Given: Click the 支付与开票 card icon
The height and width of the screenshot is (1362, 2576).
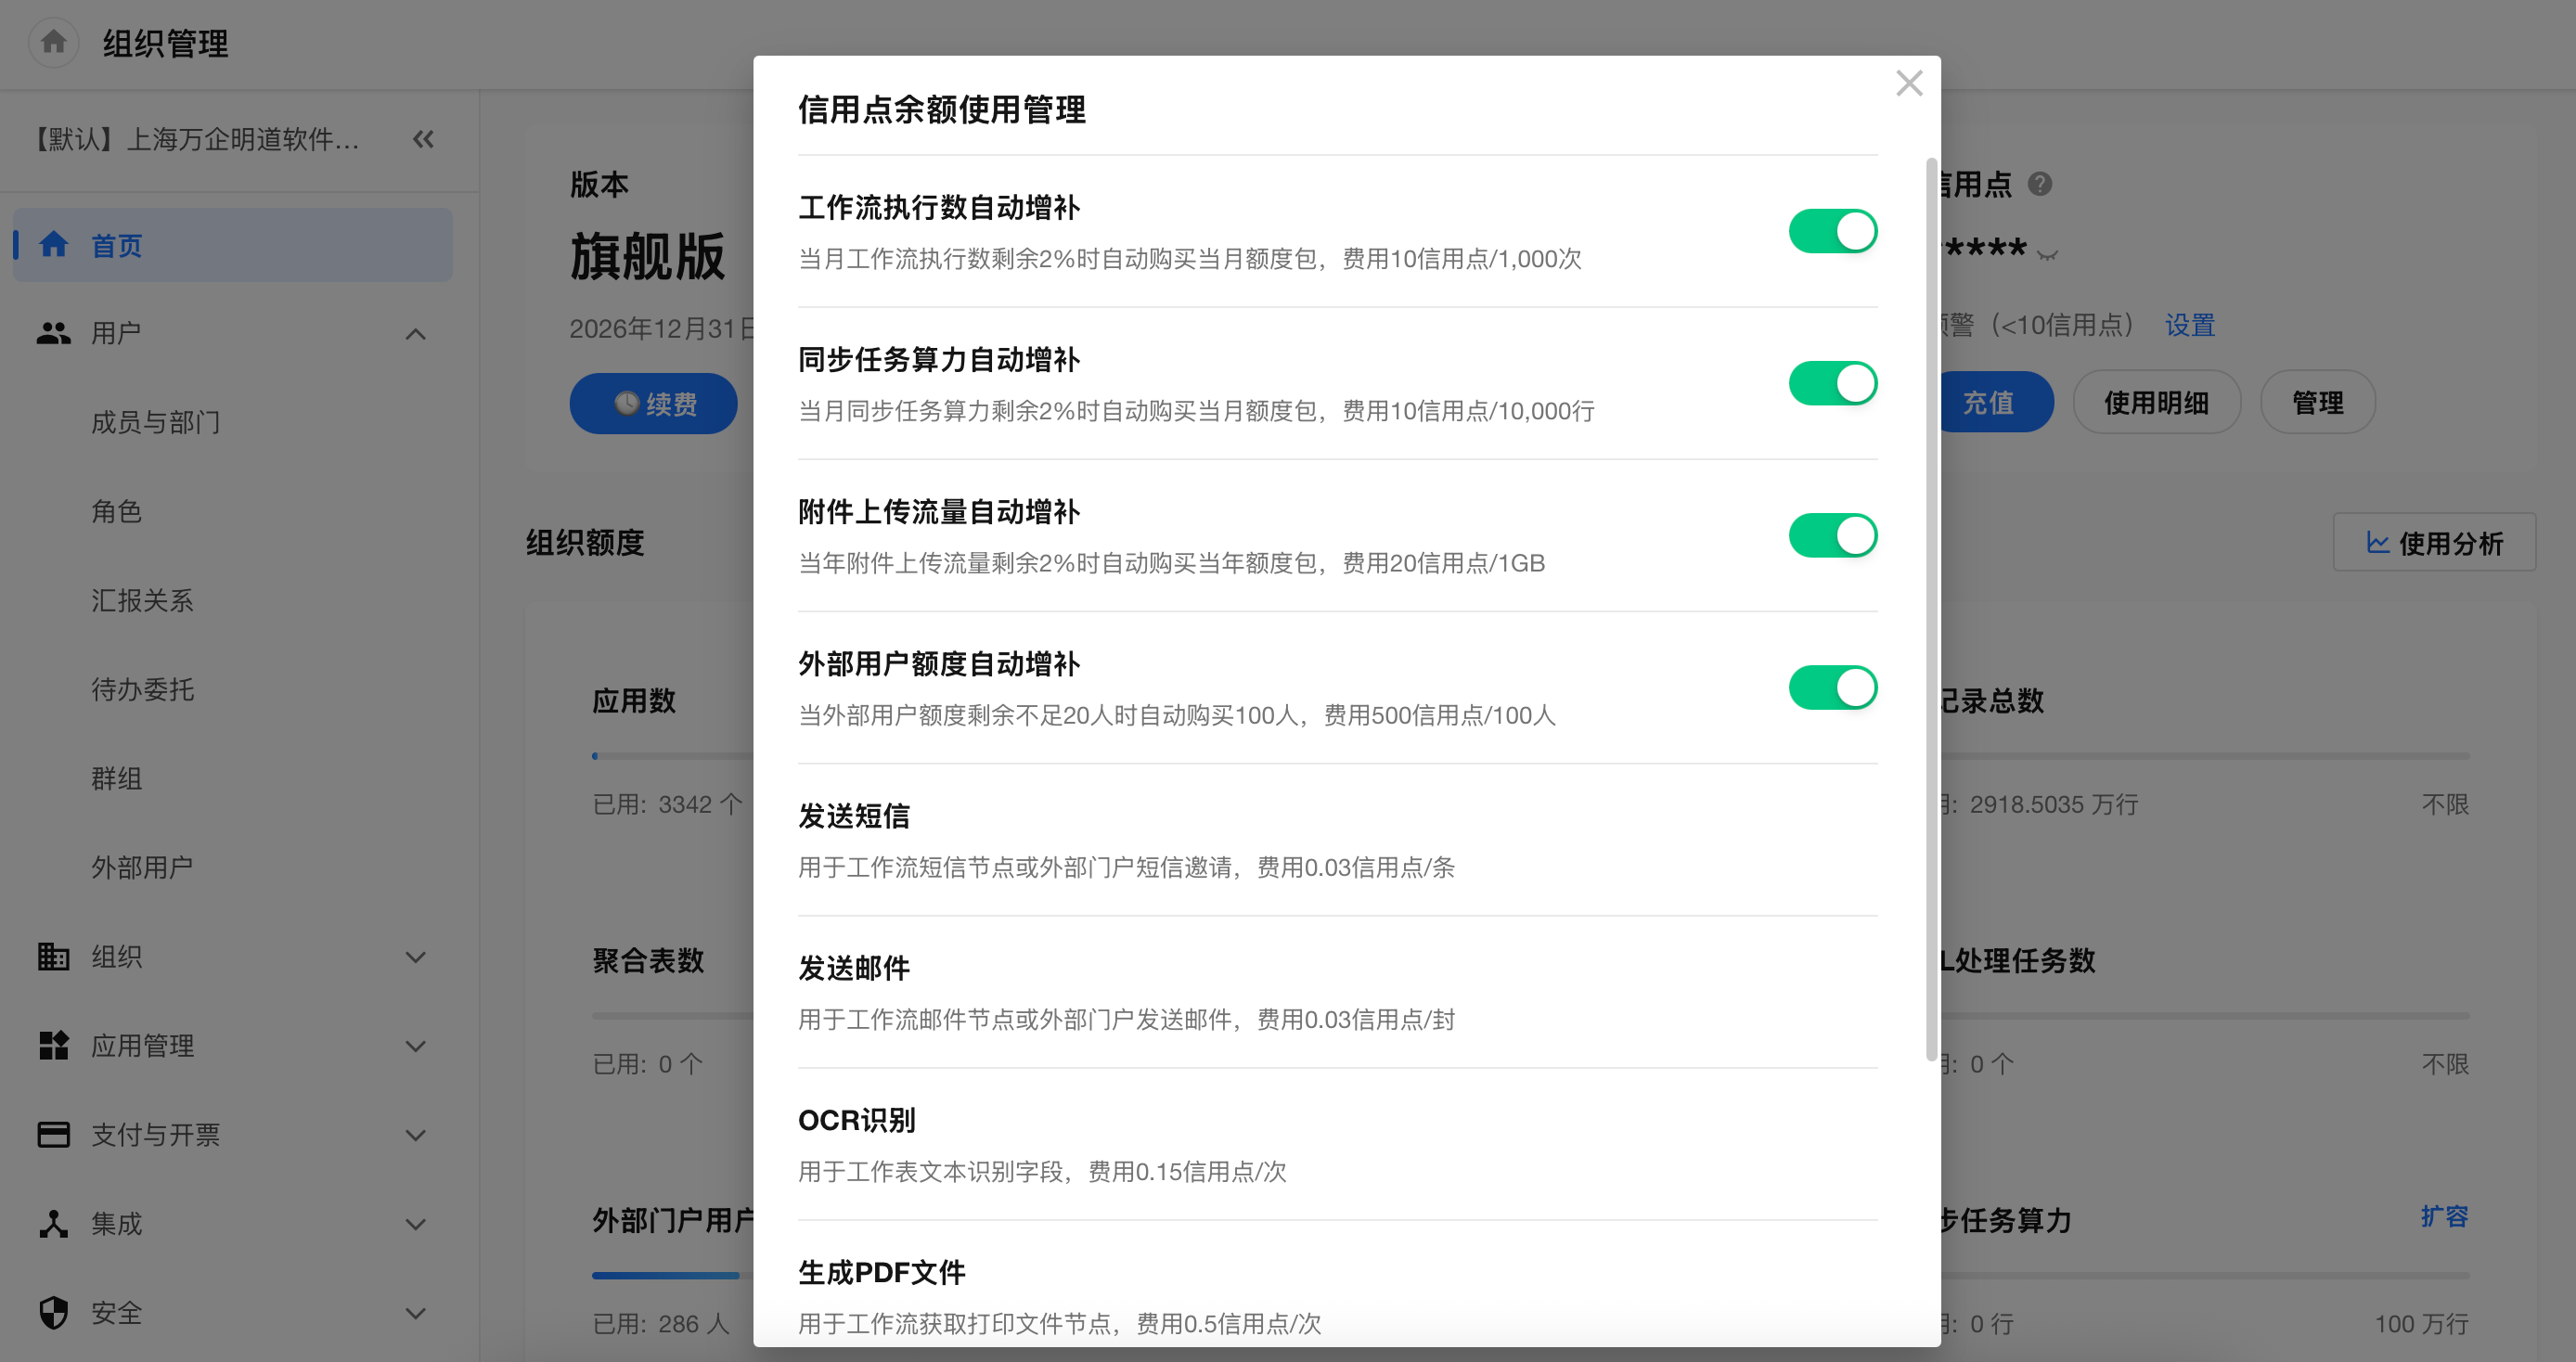Looking at the screenshot, I should click(x=53, y=1134).
